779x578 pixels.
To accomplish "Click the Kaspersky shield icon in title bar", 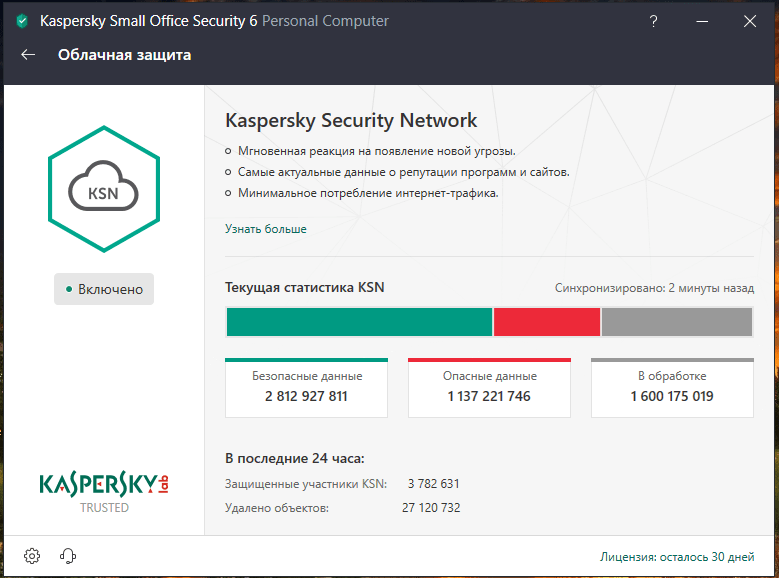I will [x=22, y=21].
